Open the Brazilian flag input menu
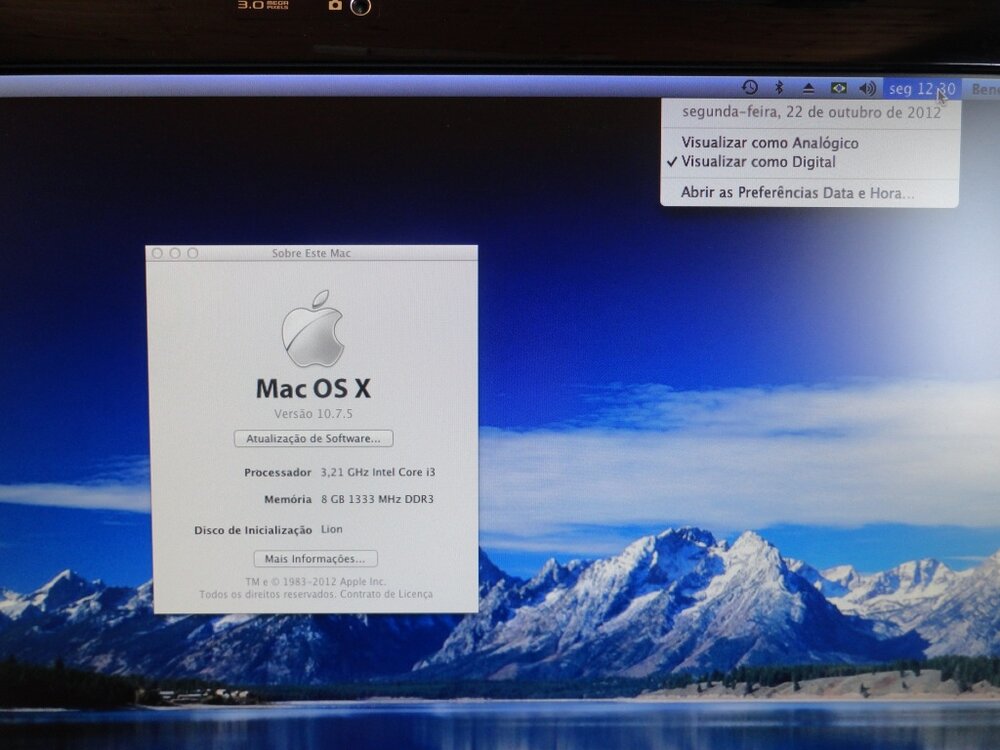Viewport: 1000px width, 750px height. [838, 89]
